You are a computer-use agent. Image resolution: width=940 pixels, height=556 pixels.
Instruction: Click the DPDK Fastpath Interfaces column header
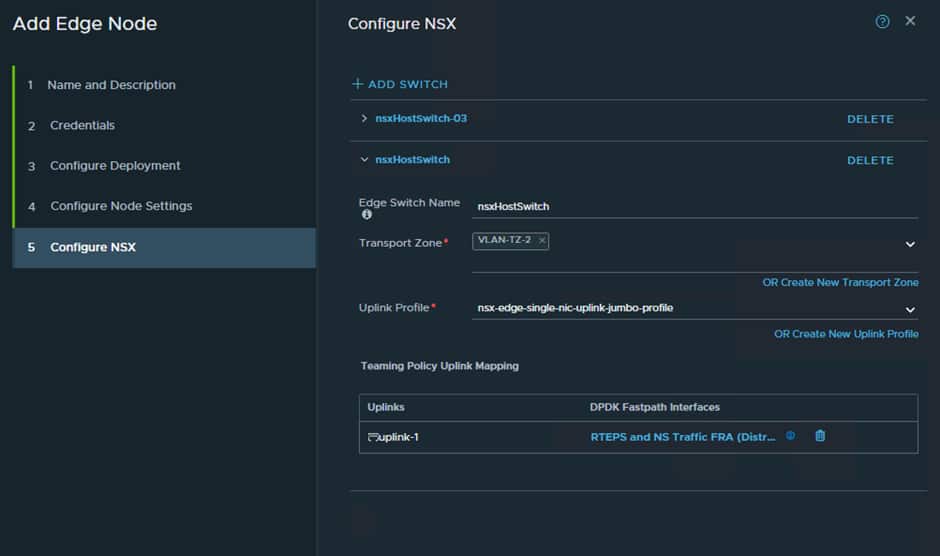tap(654, 407)
